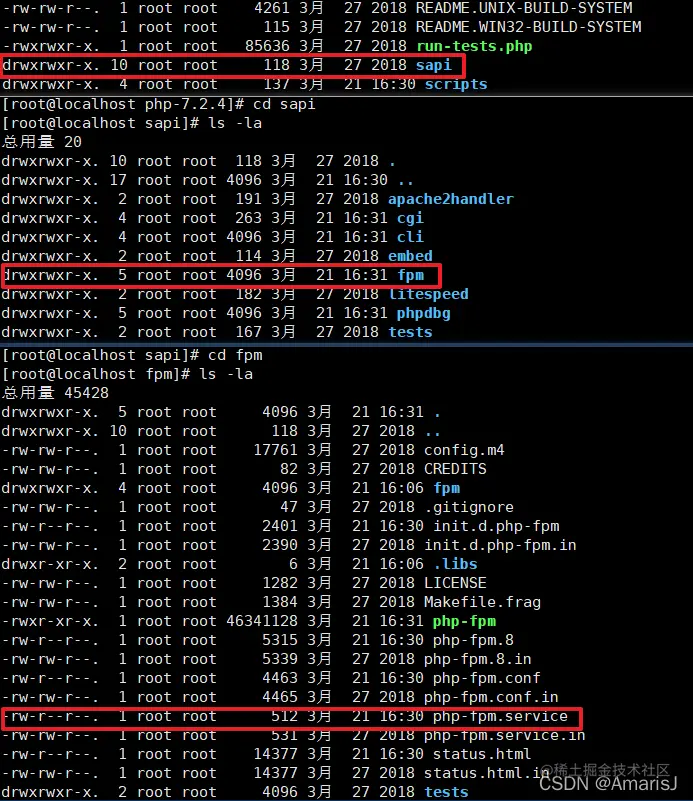
Task: Click the README.UNIX-BUILD-SYSTEM file name
Action: pyautogui.click(x=524, y=8)
